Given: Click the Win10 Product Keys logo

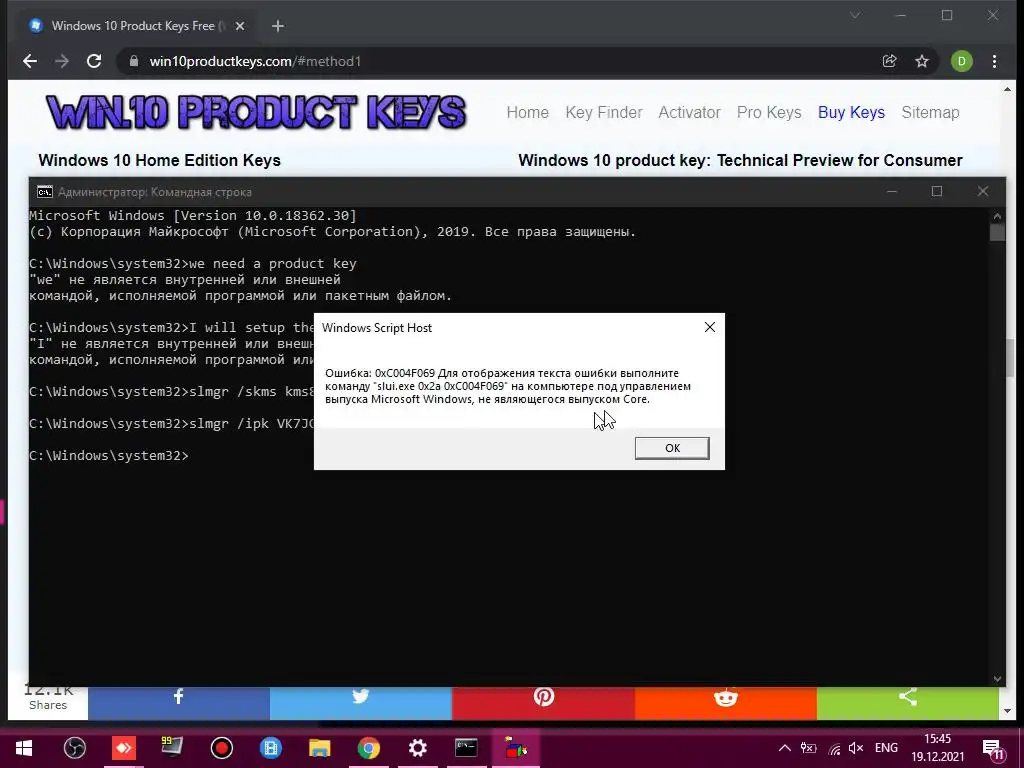Looking at the screenshot, I should point(256,112).
